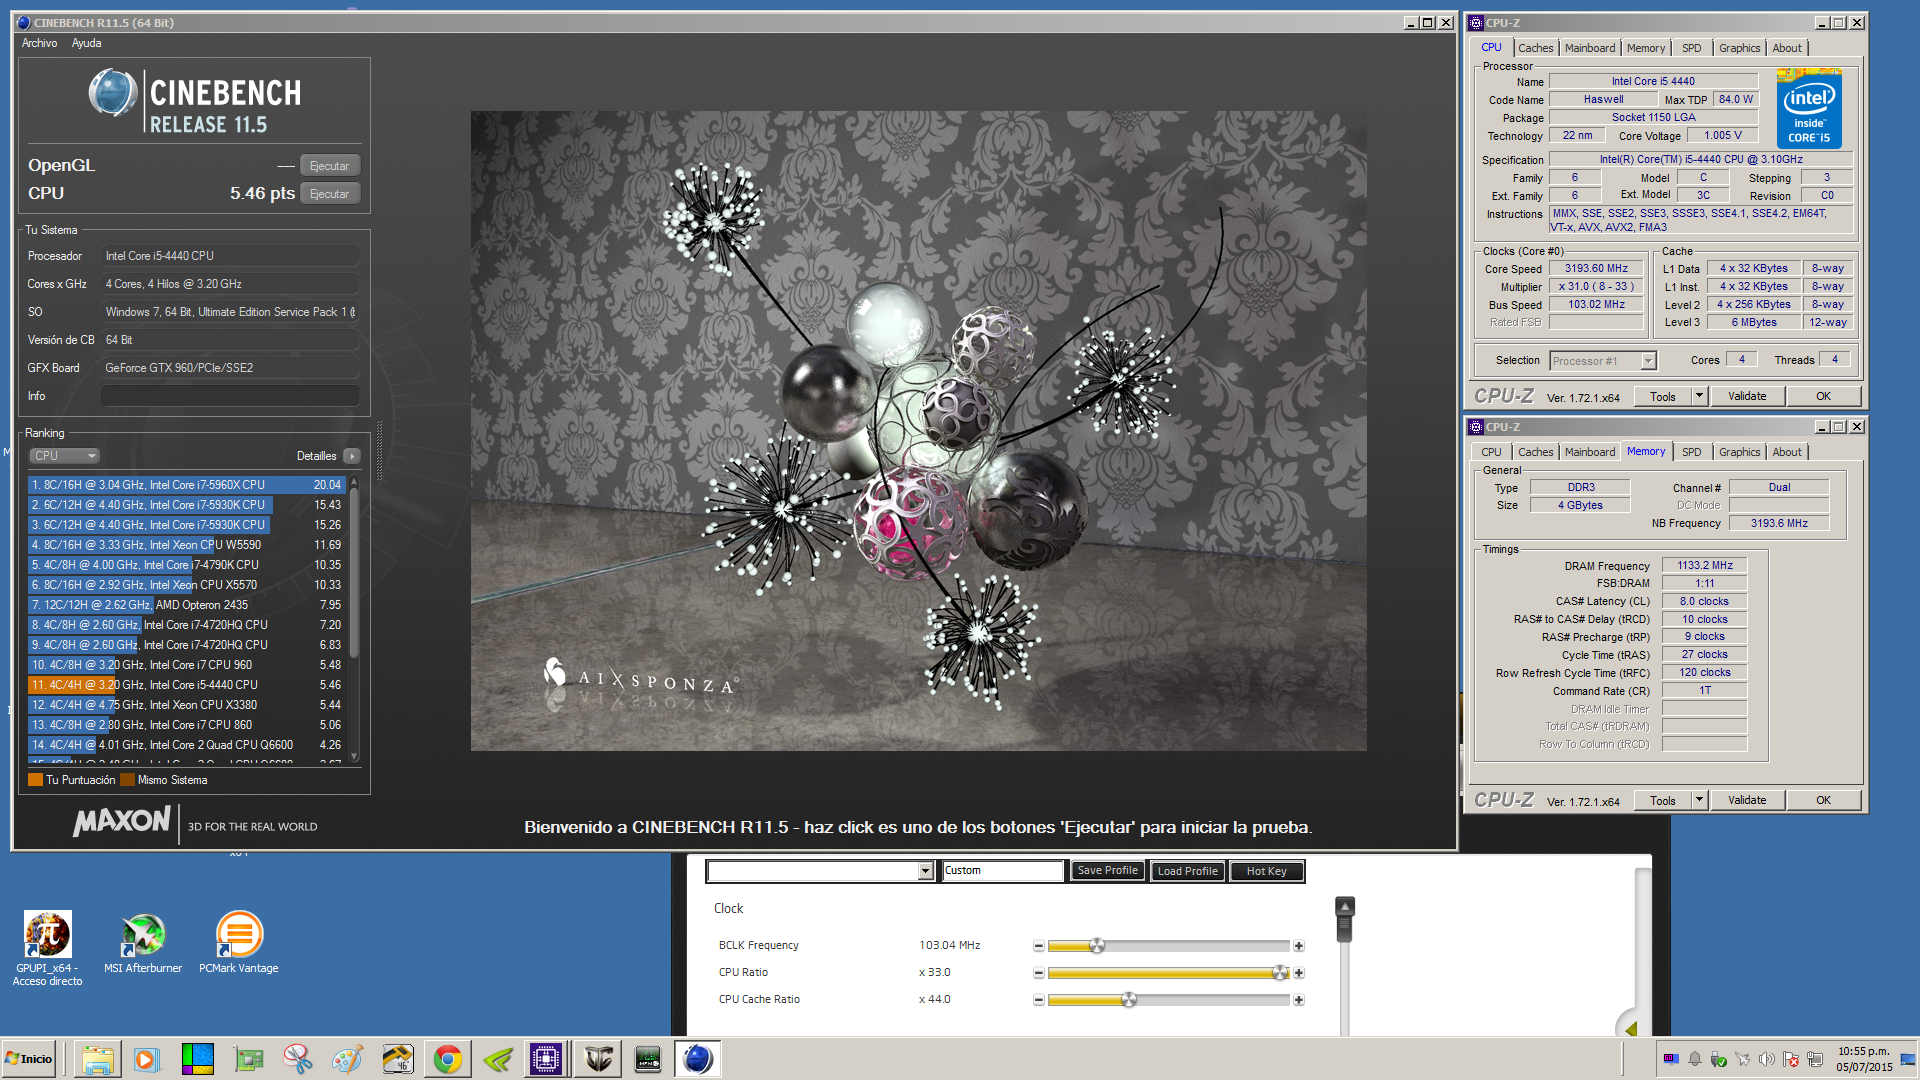Open Google Chrome from the taskbar
This screenshot has height=1080, width=1920.
[x=447, y=1059]
